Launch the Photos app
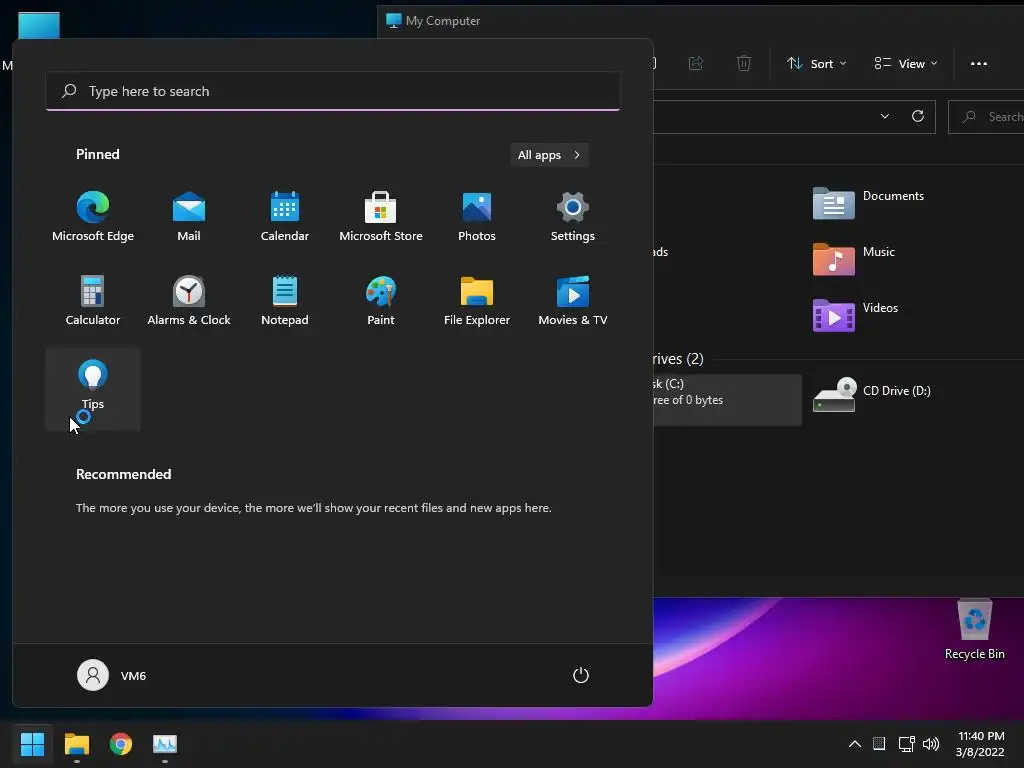Image resolution: width=1024 pixels, height=768 pixels. click(x=477, y=217)
